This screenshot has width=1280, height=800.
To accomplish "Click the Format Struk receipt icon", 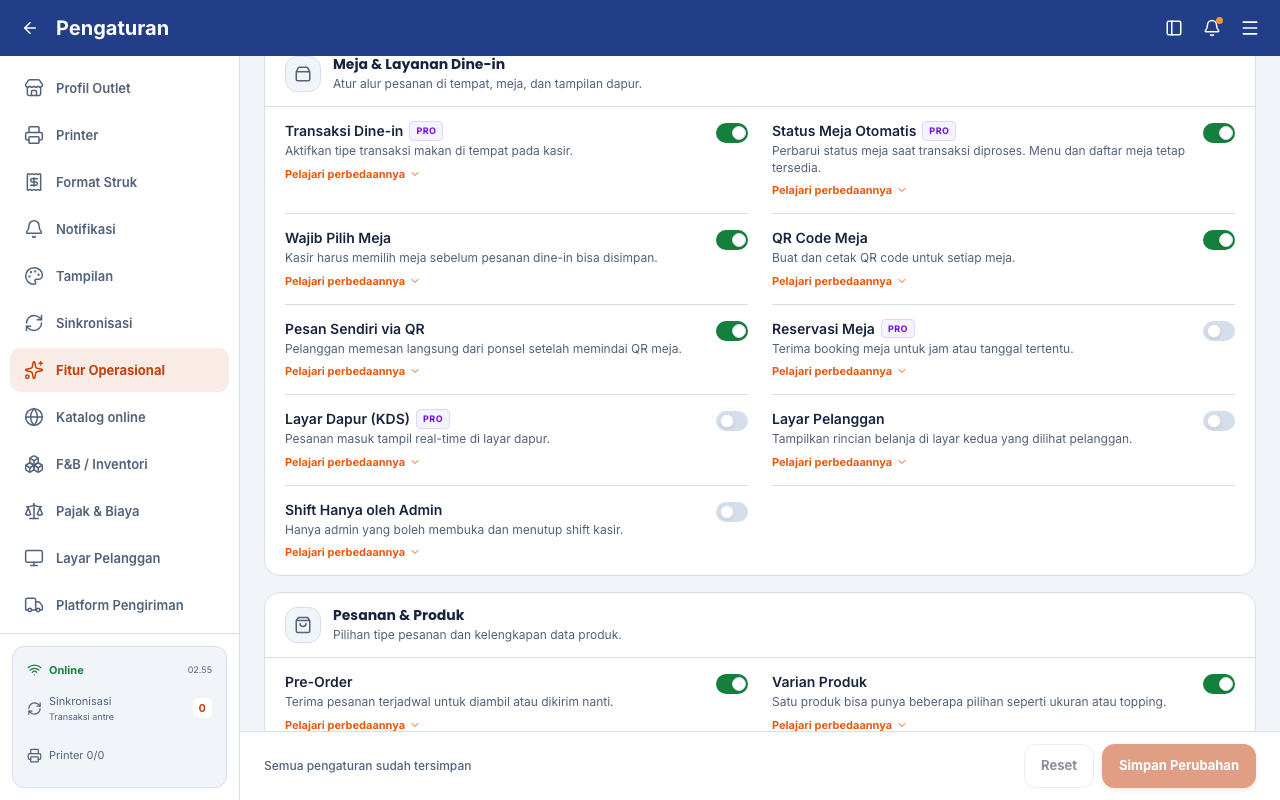I will [34, 182].
